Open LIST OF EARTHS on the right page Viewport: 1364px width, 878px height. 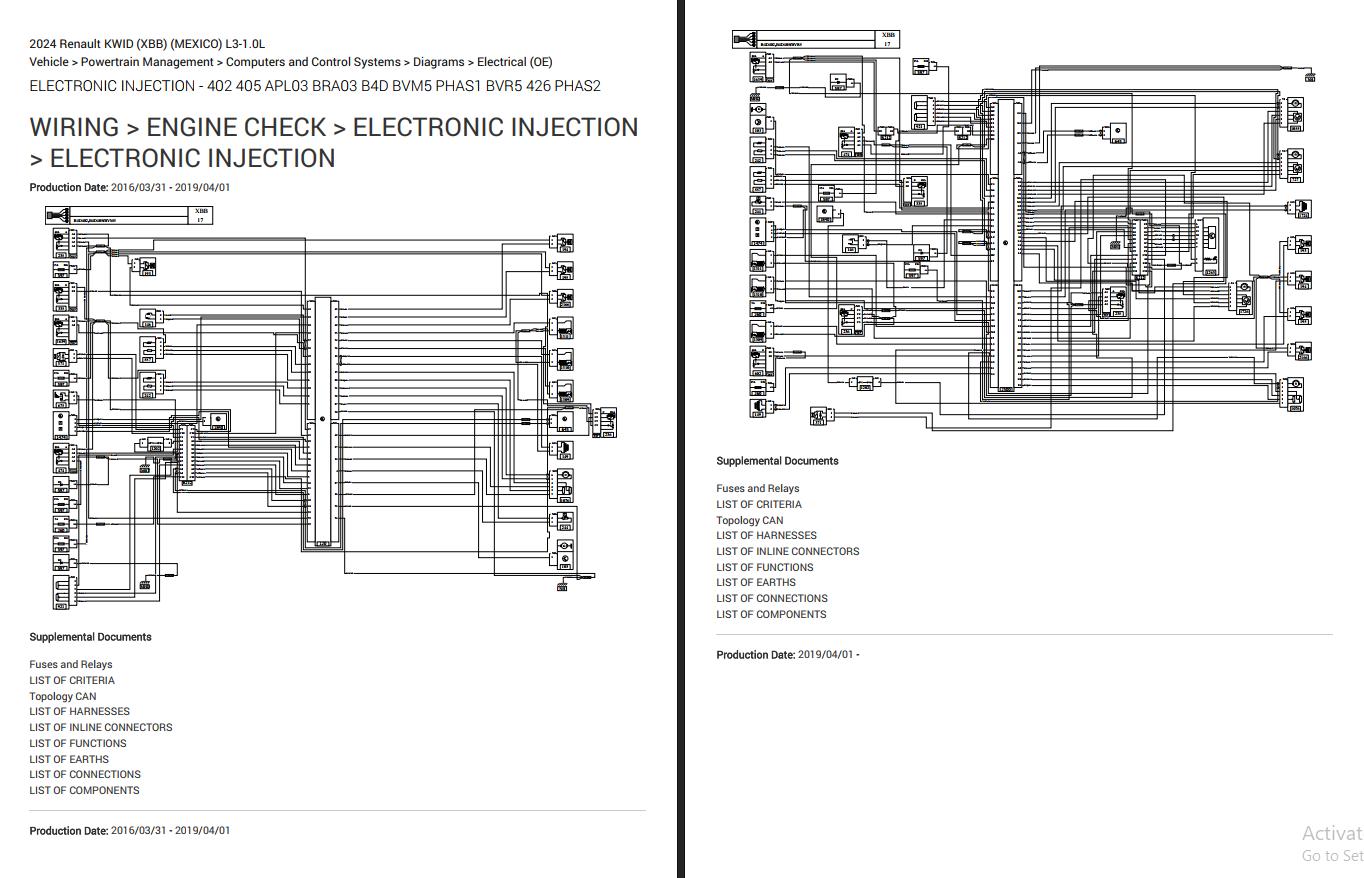pos(756,582)
